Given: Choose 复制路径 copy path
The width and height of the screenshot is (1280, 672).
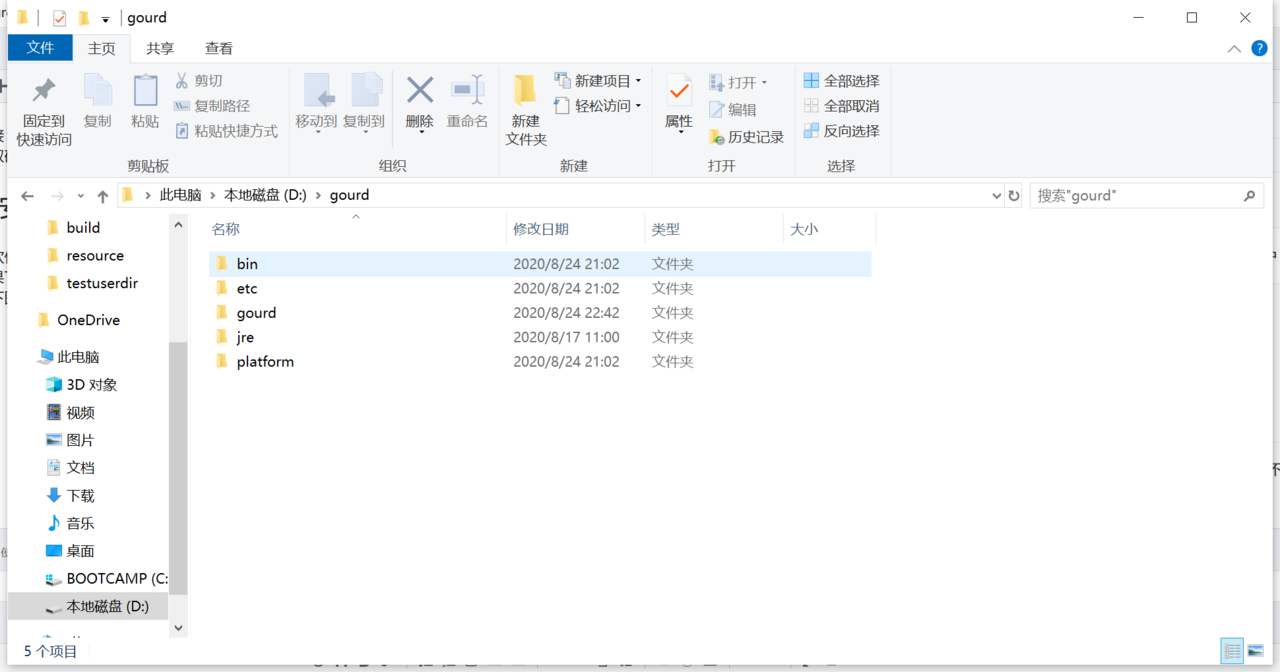Looking at the screenshot, I should click(x=212, y=106).
